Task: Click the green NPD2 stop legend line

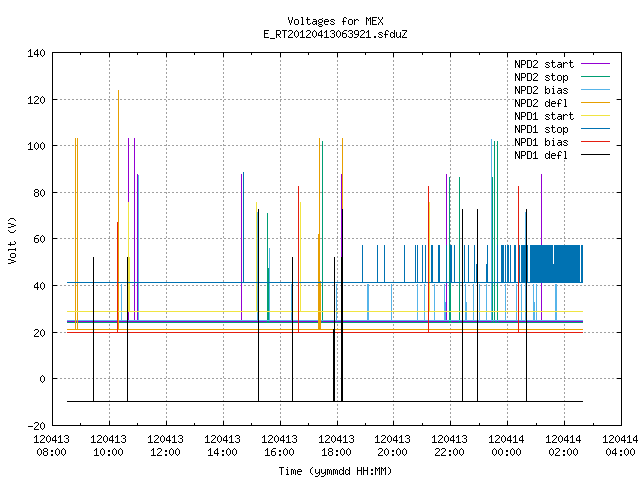Action: click(596, 77)
